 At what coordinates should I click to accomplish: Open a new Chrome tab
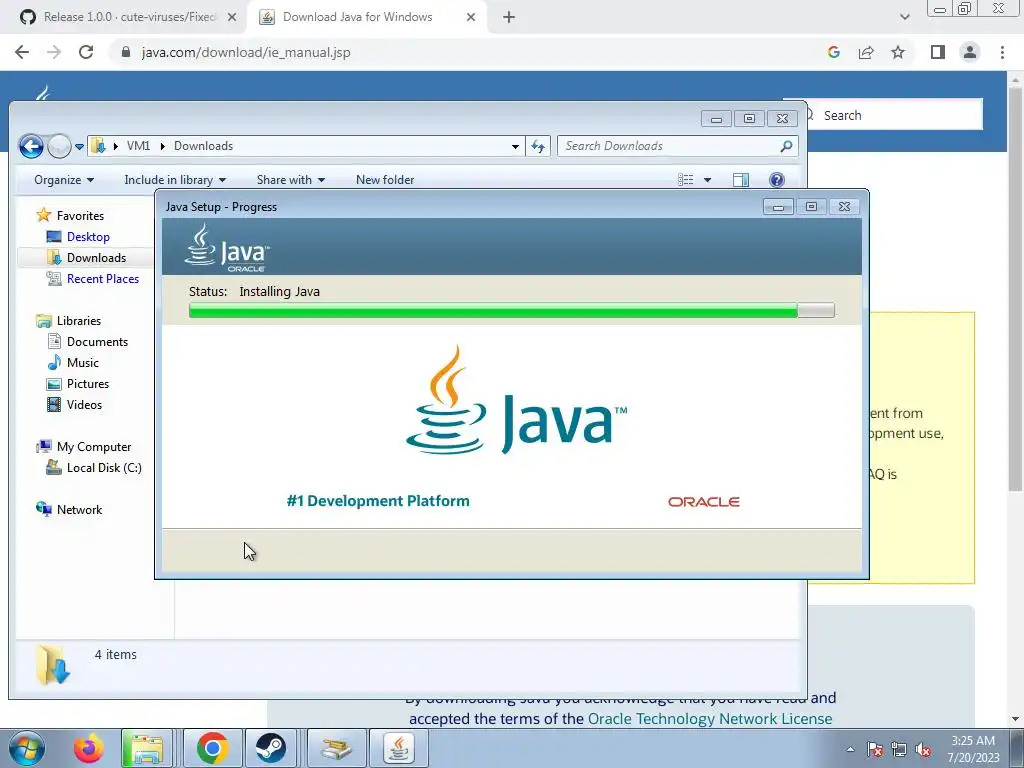pos(509,17)
